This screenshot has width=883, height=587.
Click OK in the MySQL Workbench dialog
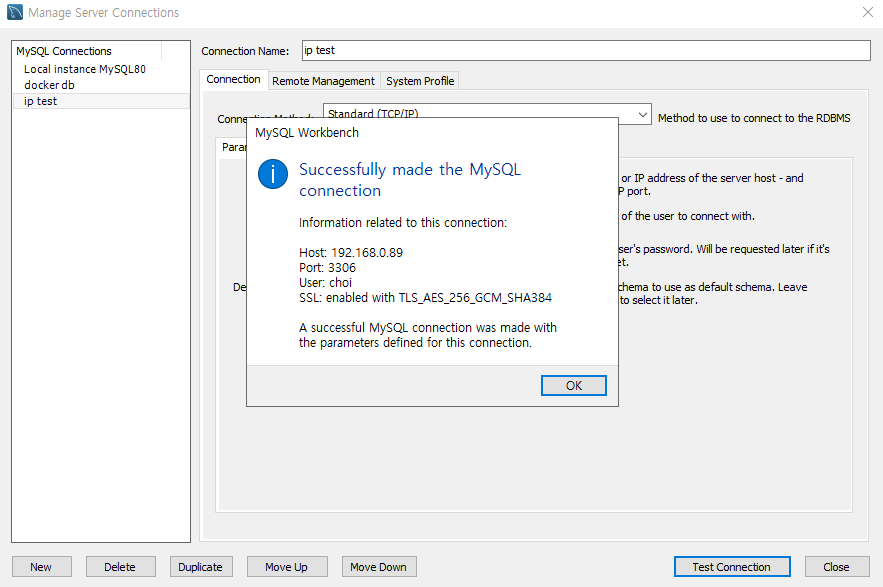[573, 385]
